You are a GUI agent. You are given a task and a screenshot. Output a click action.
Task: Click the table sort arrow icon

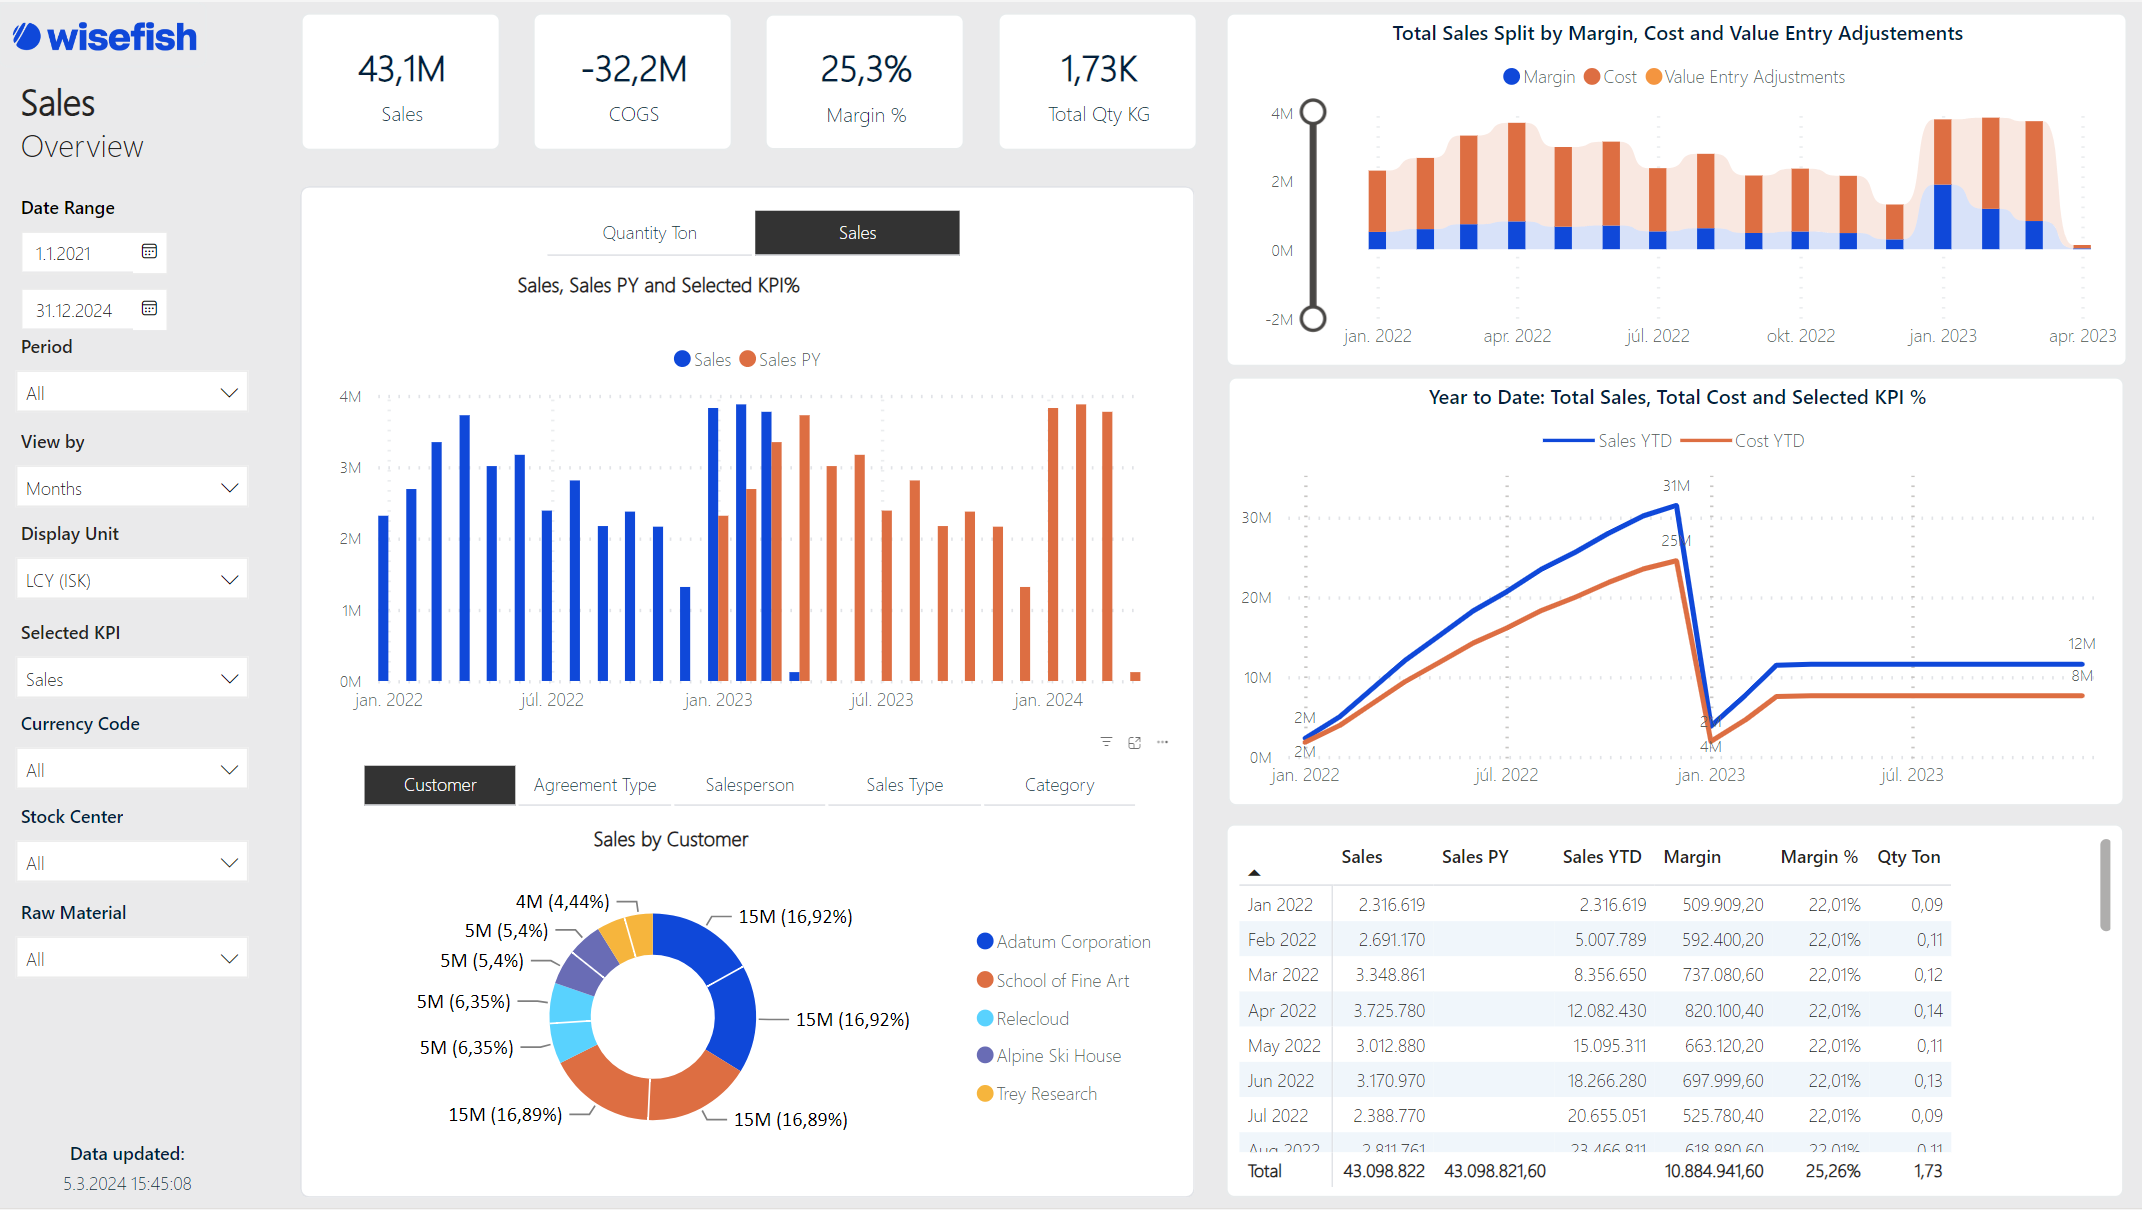[x=1254, y=873]
